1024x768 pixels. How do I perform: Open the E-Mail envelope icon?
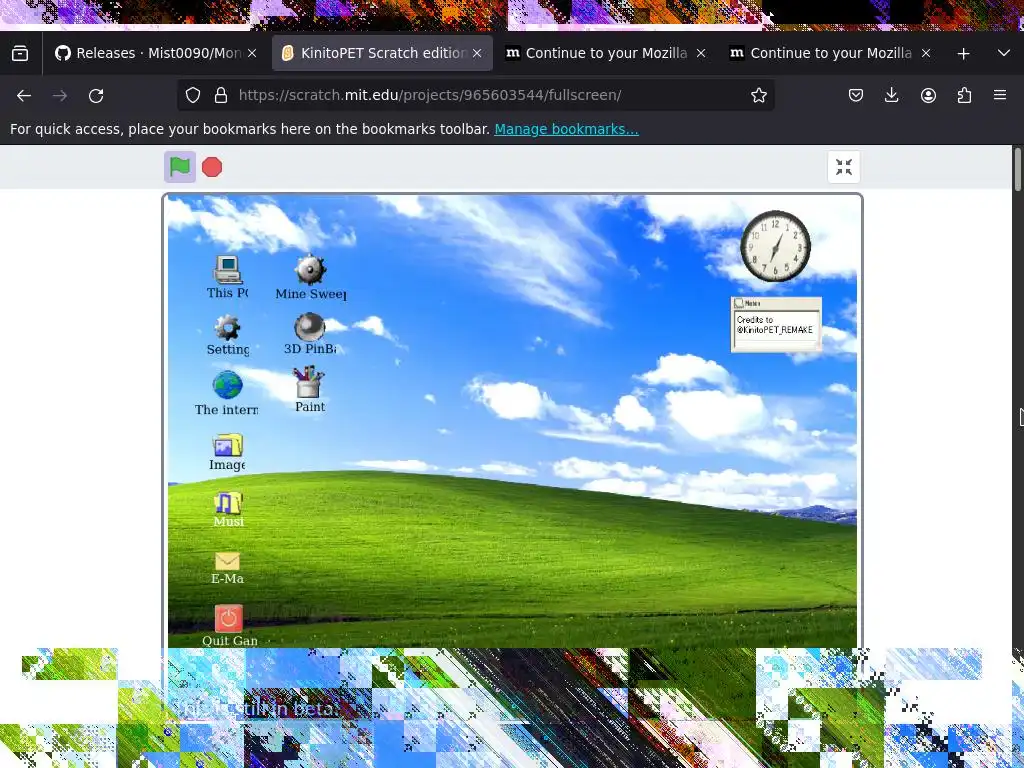227,568
